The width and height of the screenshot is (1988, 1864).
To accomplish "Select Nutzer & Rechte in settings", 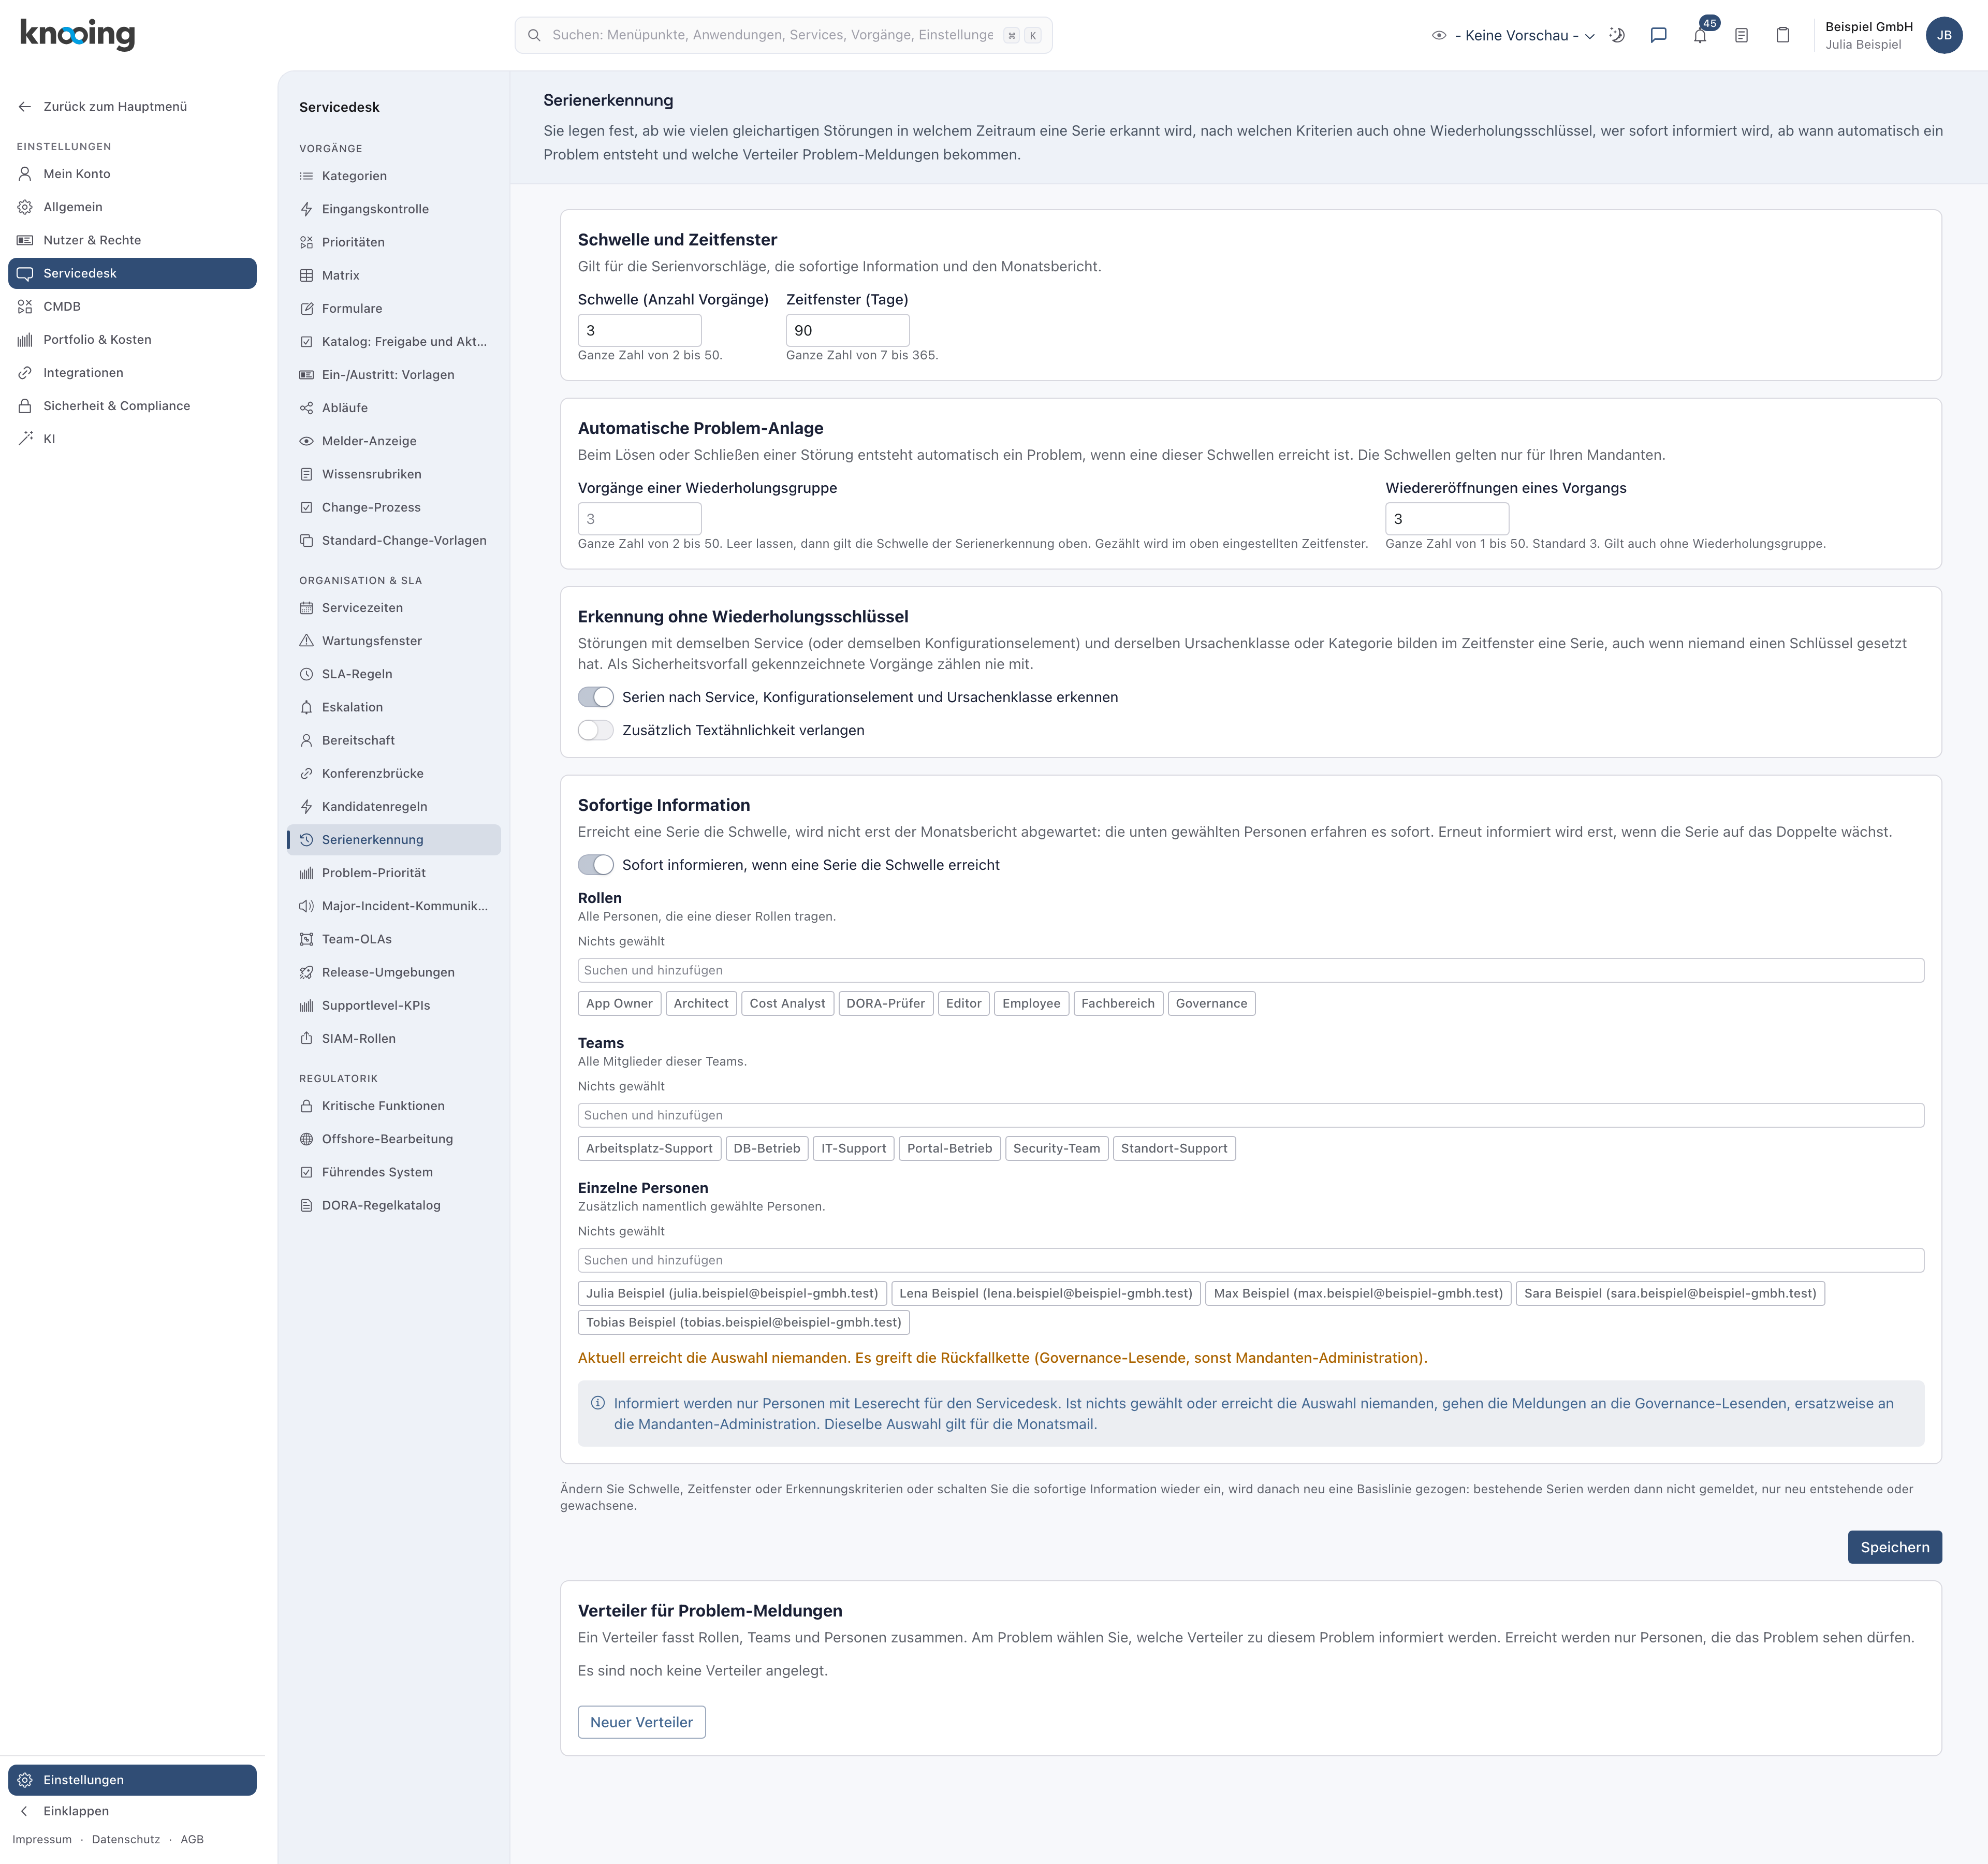I will (x=132, y=240).
